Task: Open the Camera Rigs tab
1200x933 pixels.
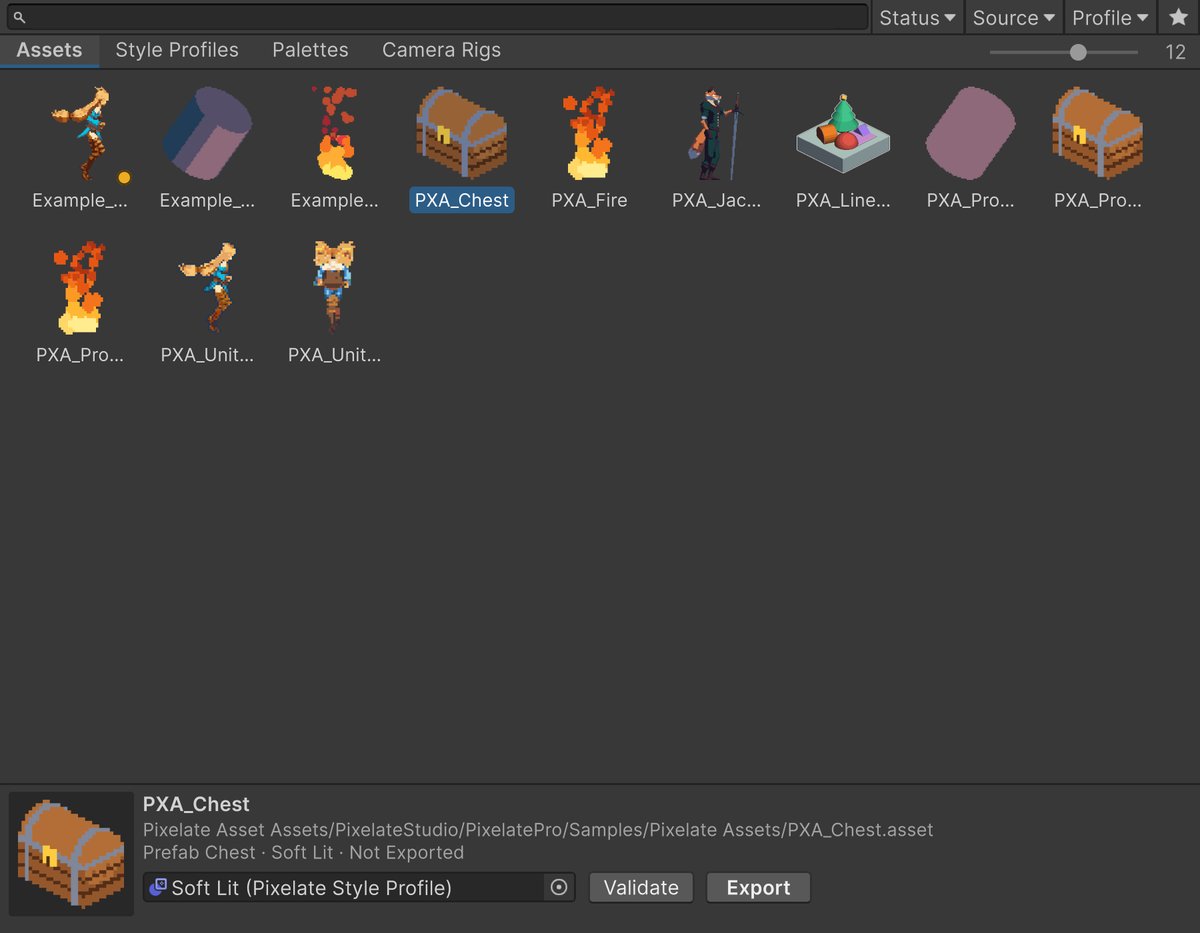Action: [441, 50]
